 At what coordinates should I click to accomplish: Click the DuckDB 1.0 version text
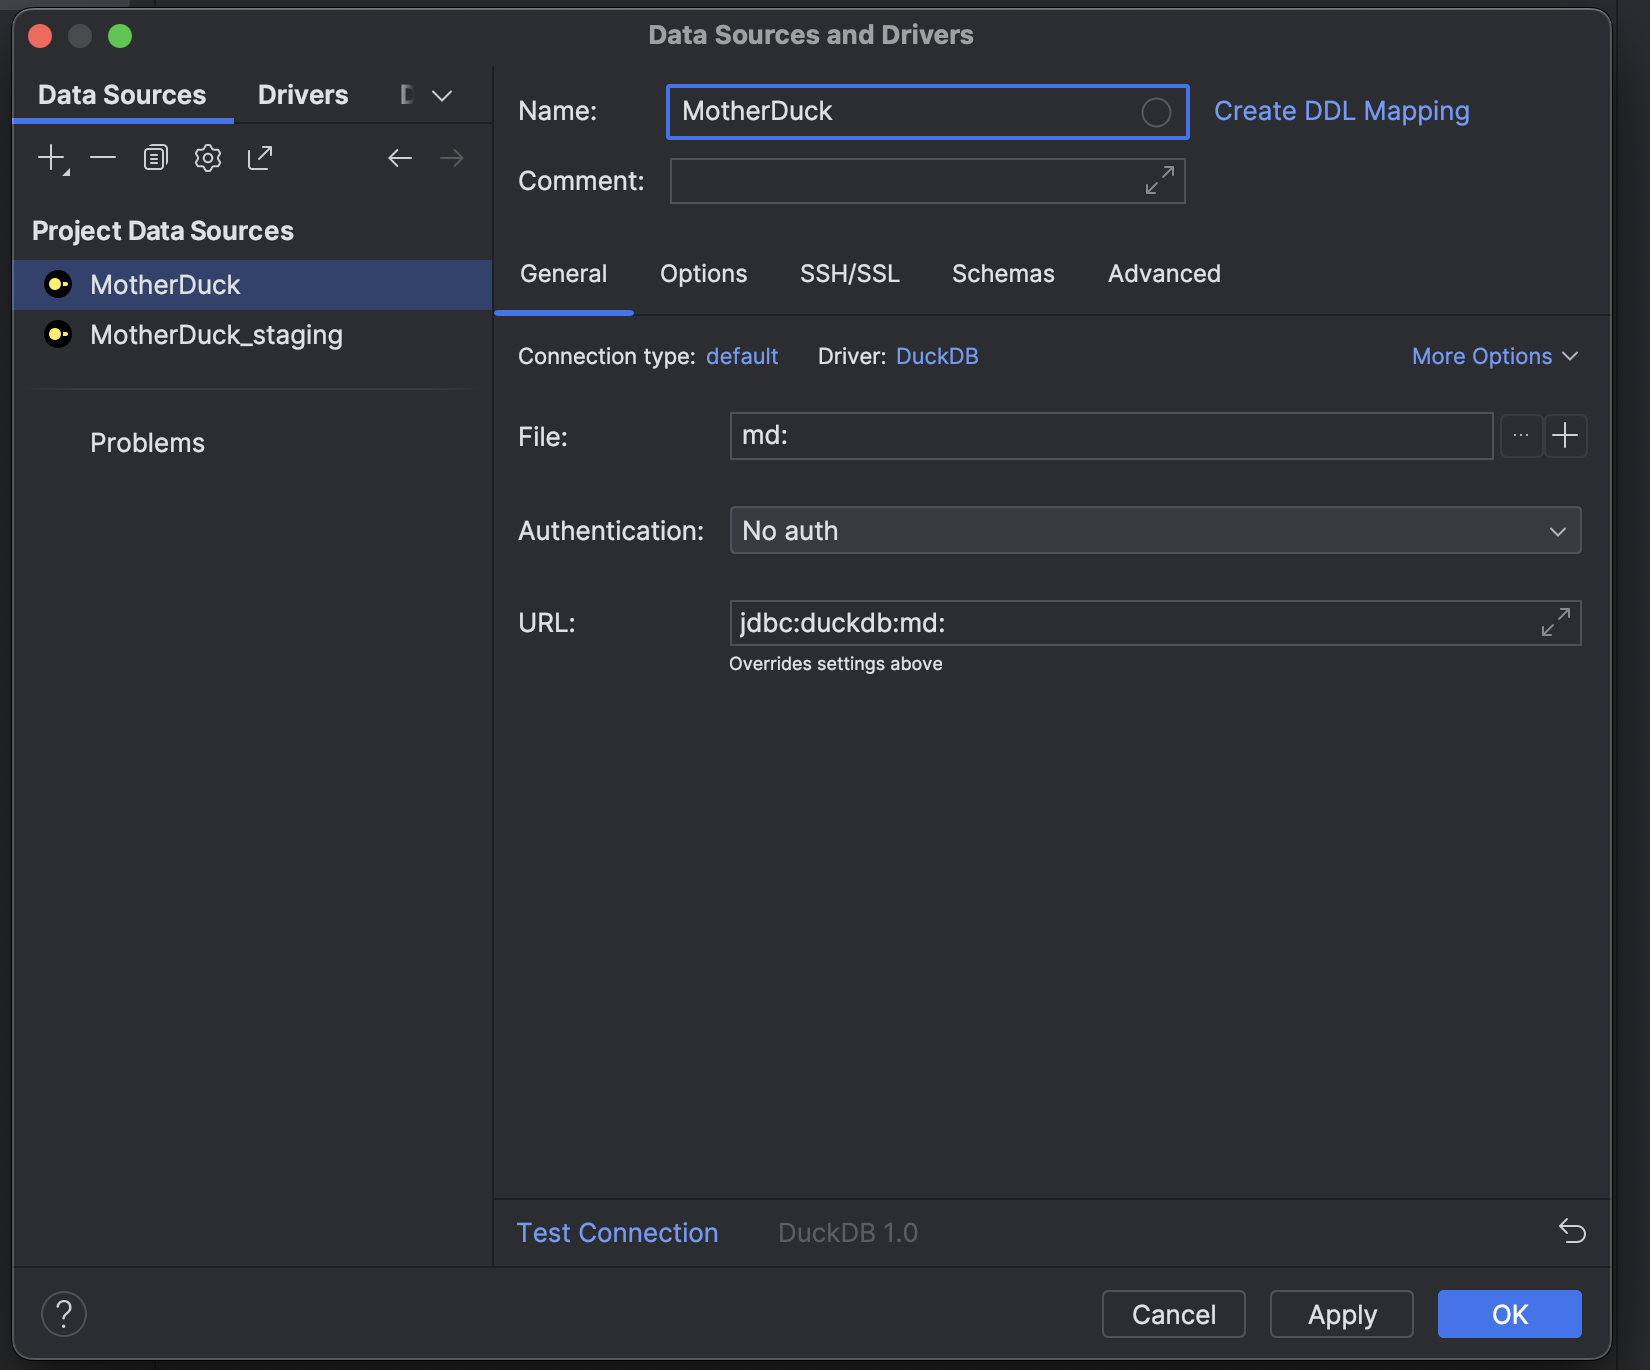[848, 1232]
